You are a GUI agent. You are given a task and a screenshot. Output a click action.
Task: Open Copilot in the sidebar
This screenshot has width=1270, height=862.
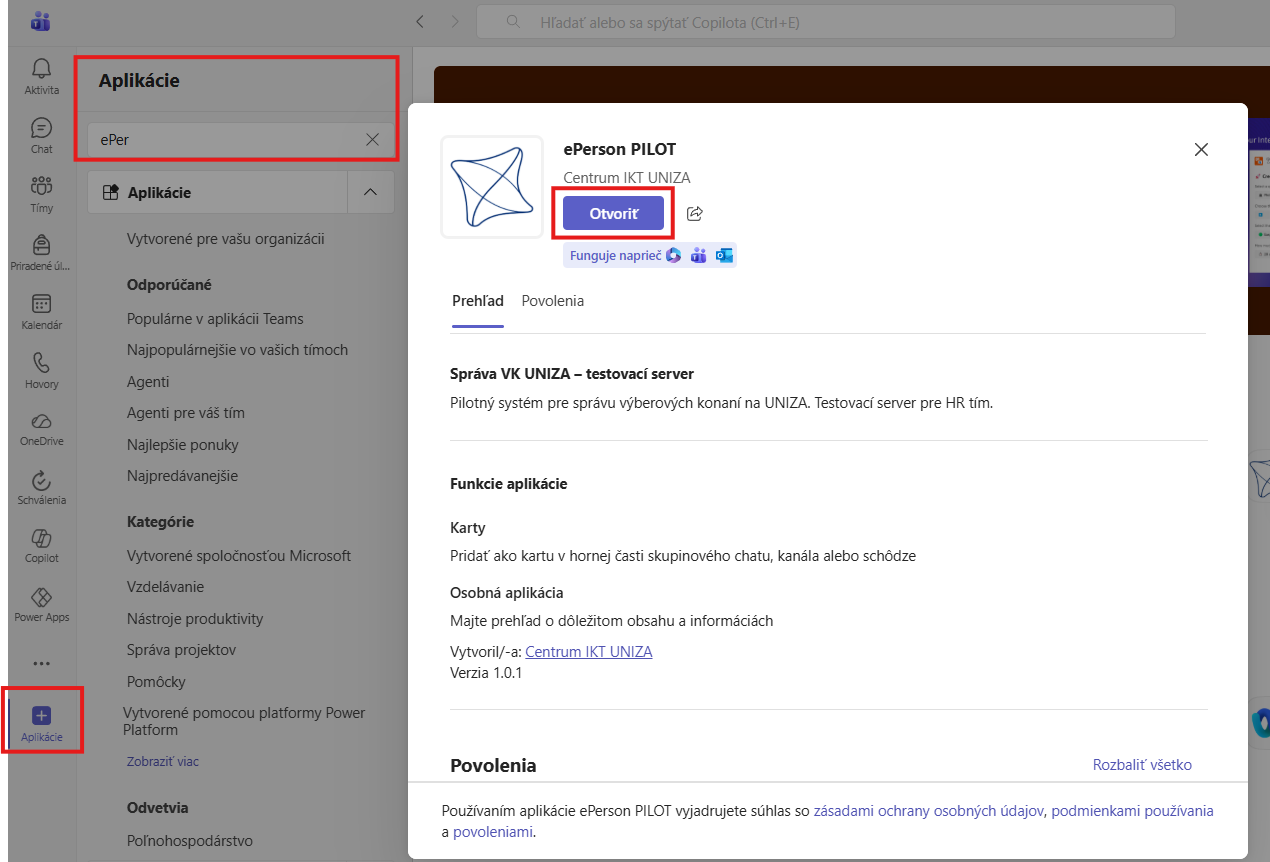tap(41, 545)
